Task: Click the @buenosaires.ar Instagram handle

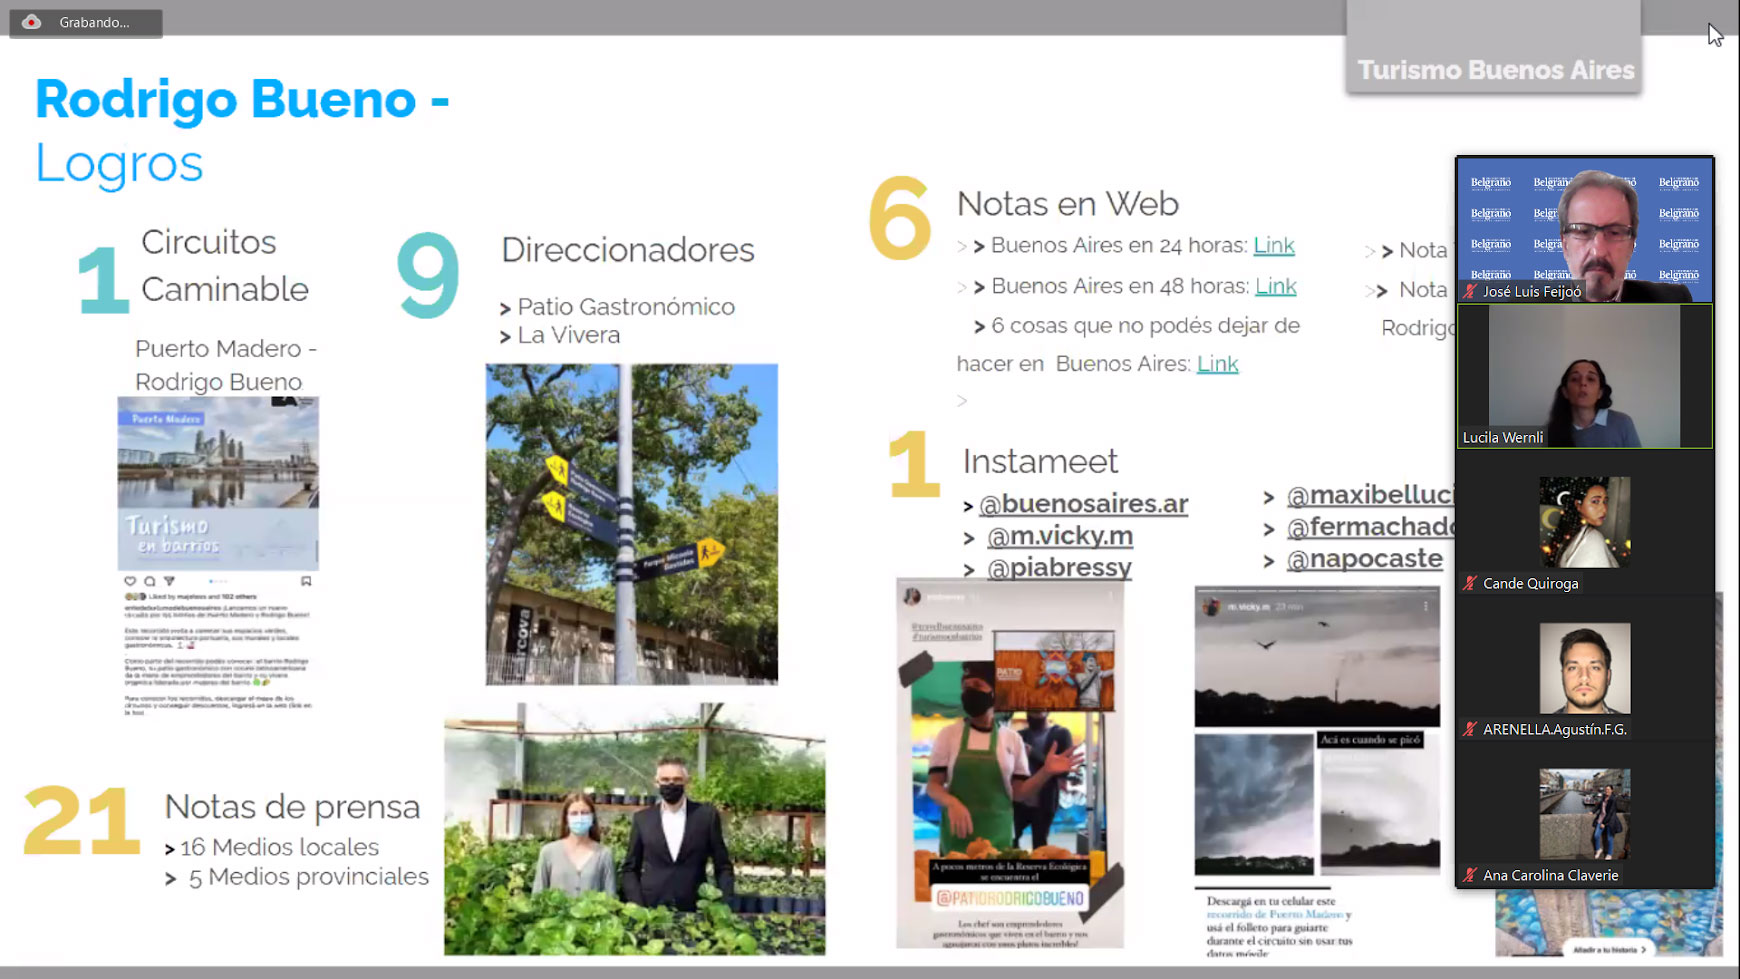Action: pyautogui.click(x=1083, y=504)
